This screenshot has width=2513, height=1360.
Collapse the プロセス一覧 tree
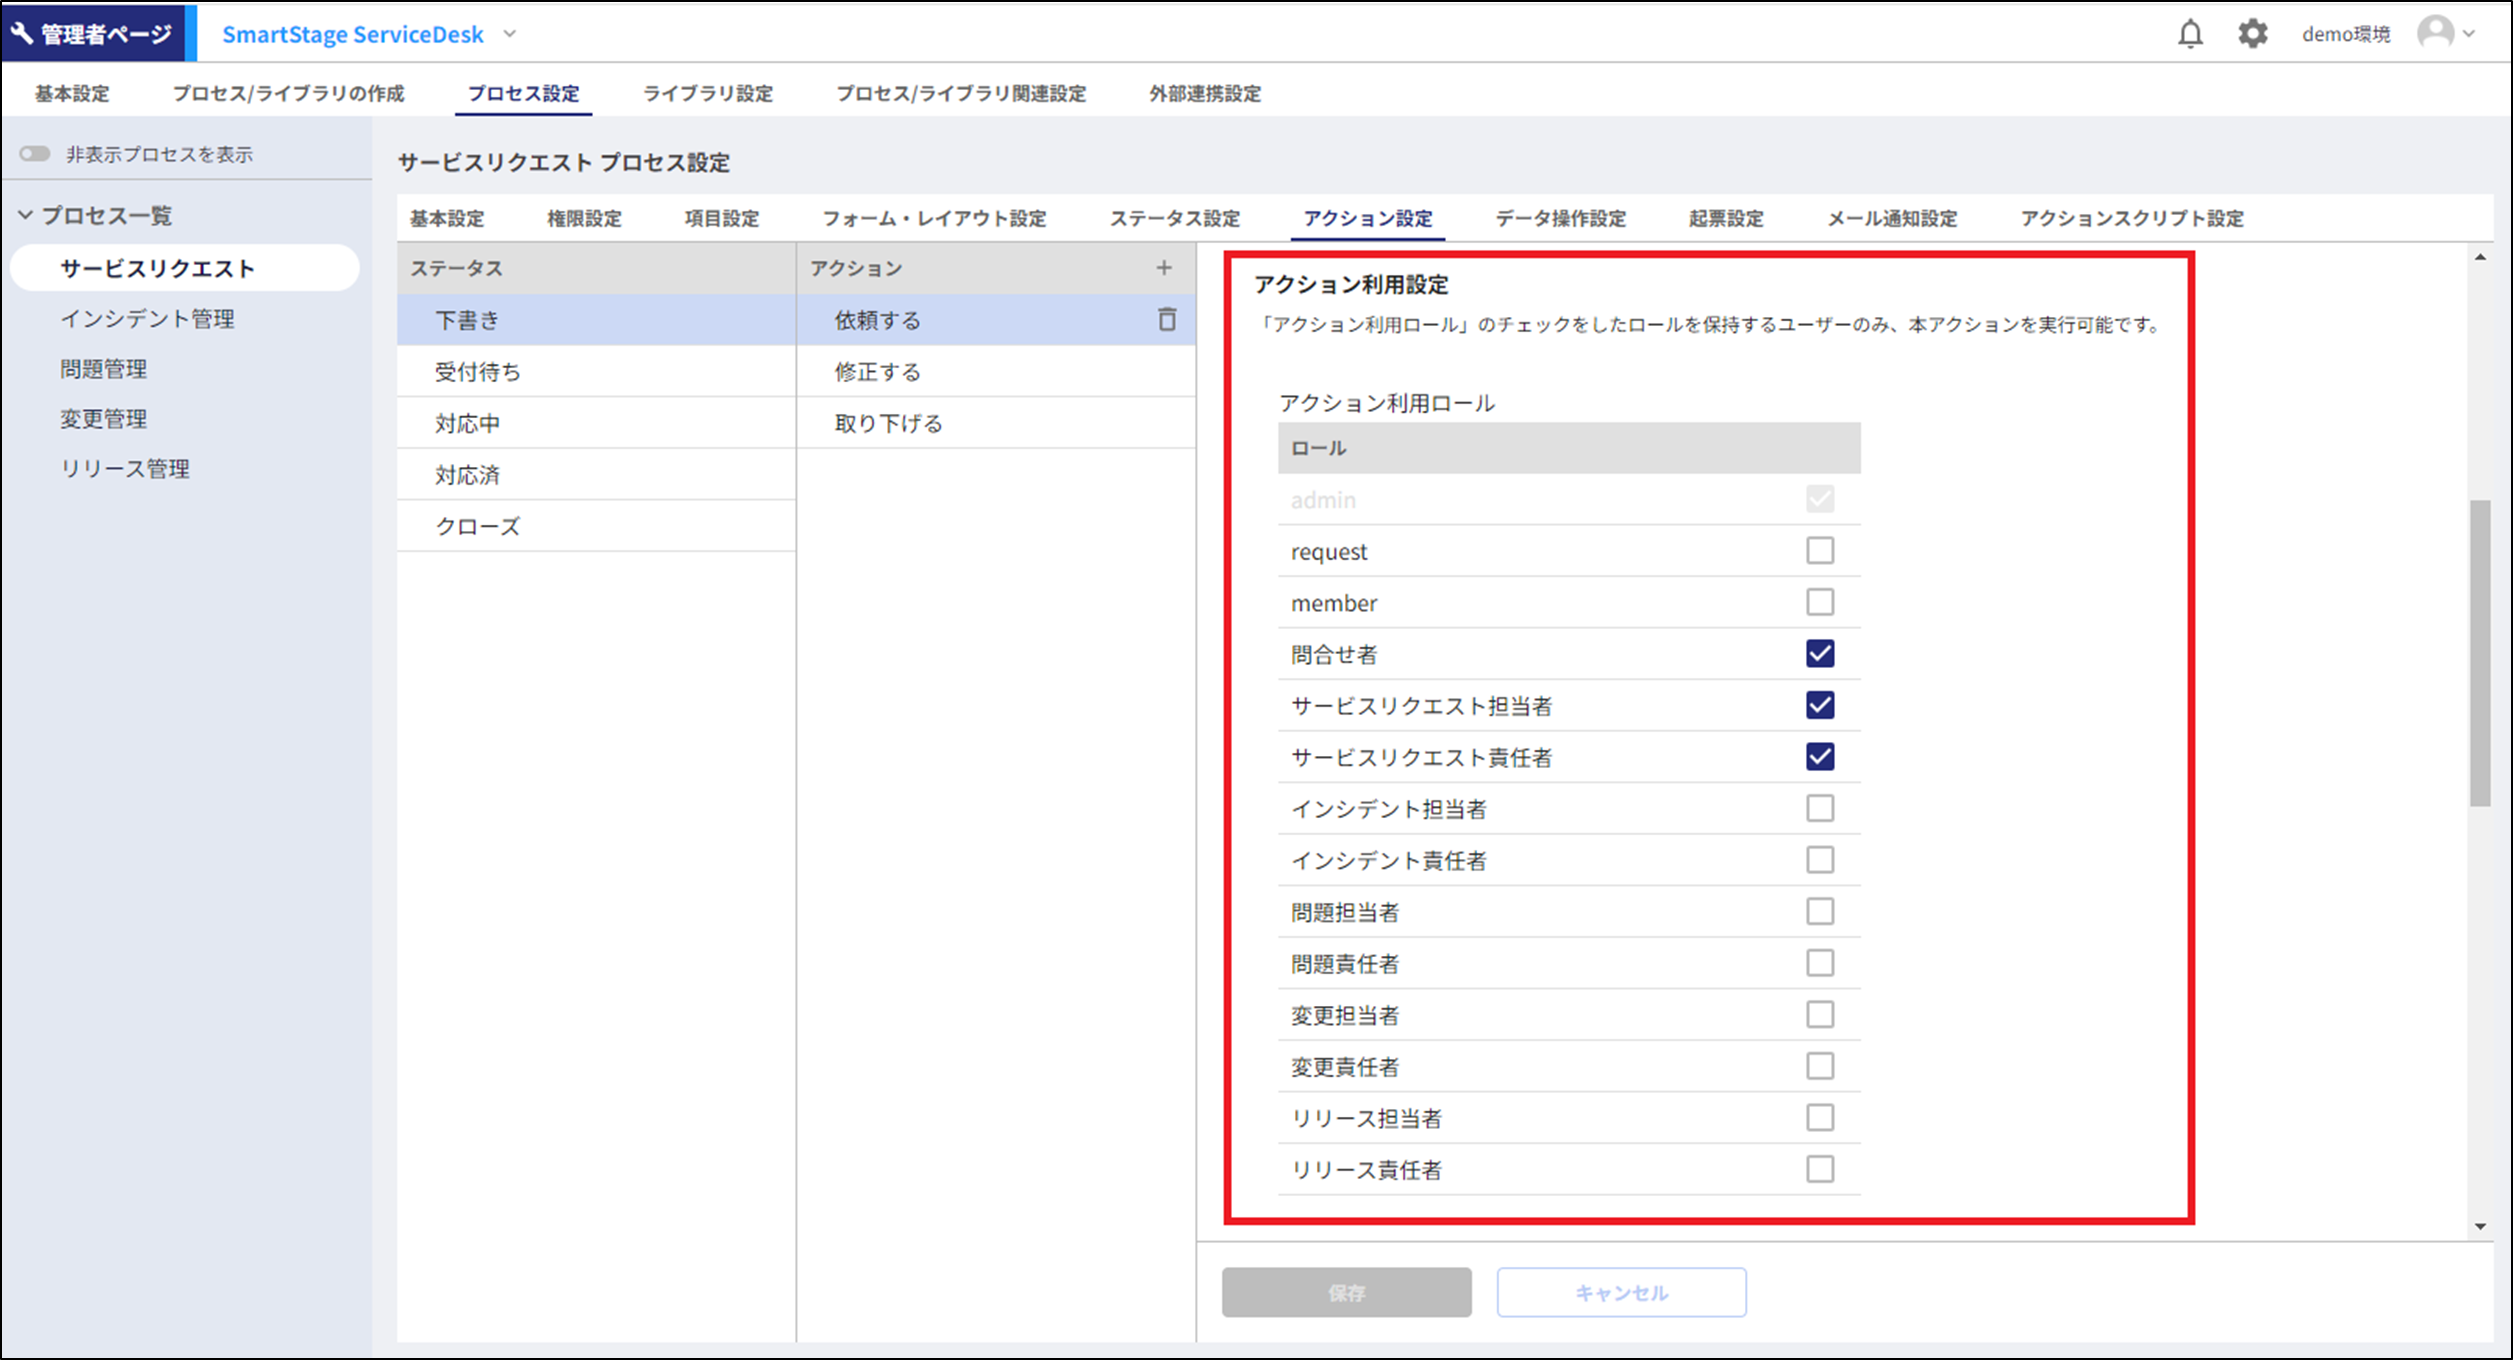tap(26, 215)
